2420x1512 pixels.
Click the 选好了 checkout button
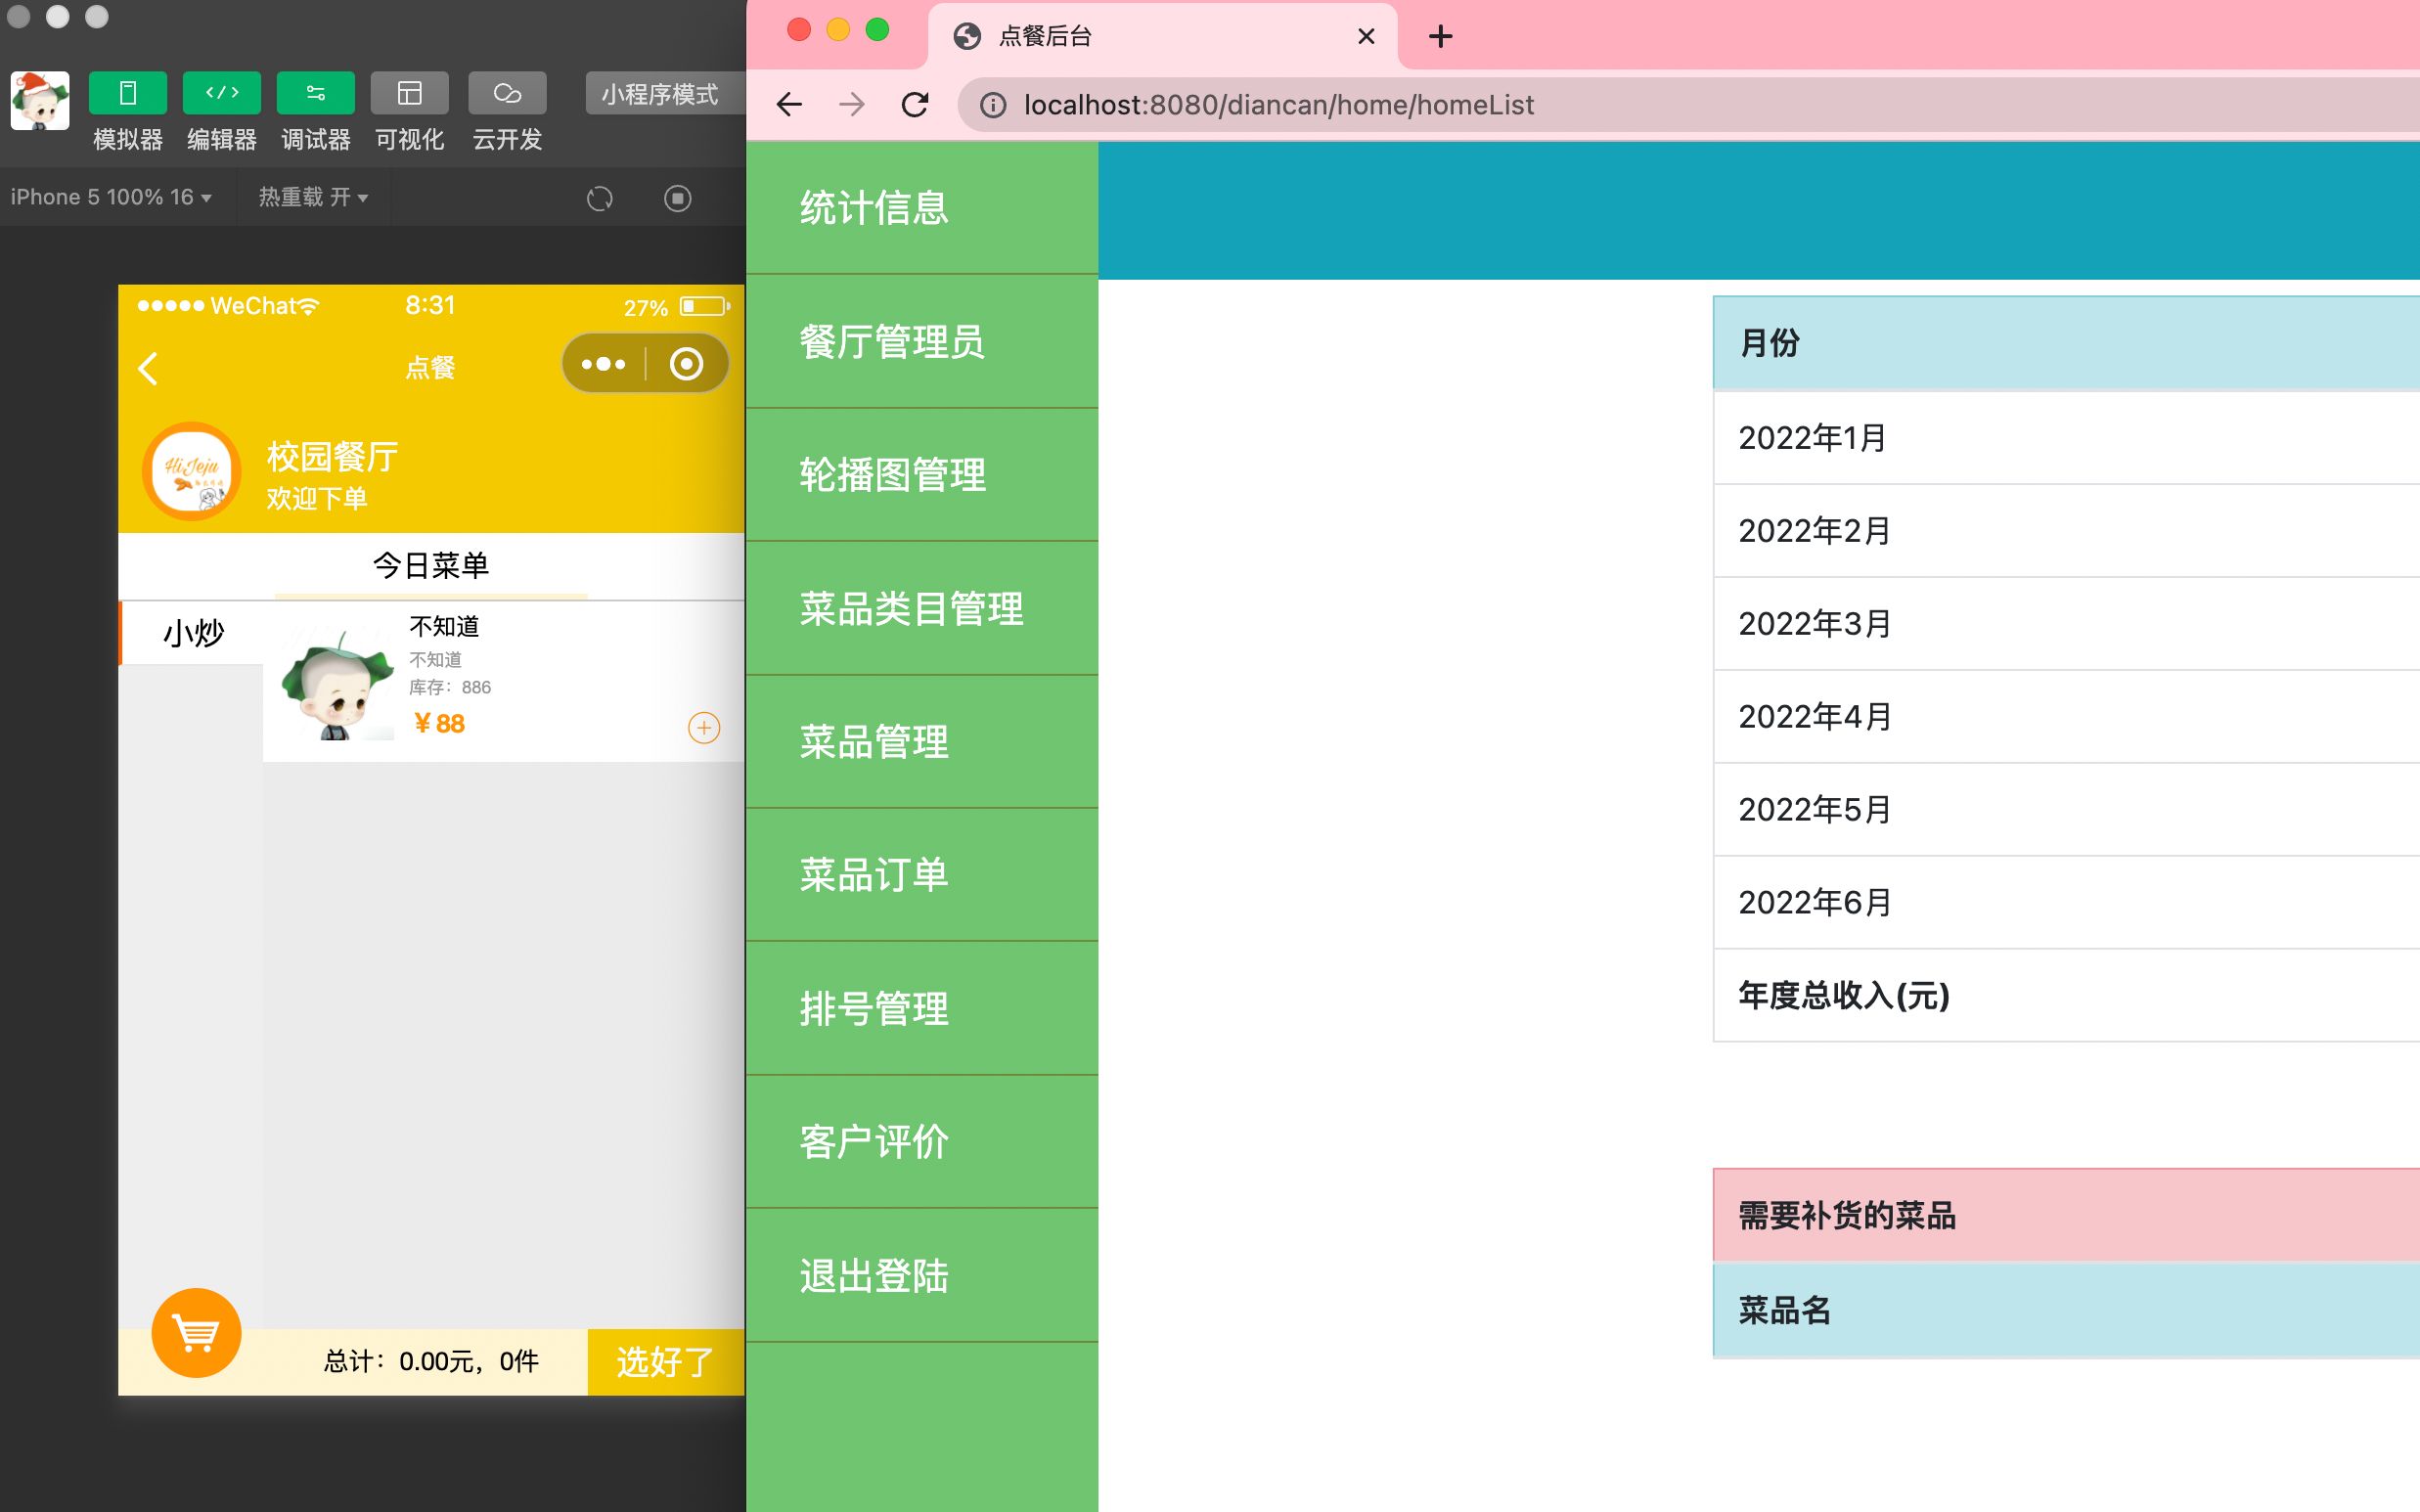(664, 1360)
